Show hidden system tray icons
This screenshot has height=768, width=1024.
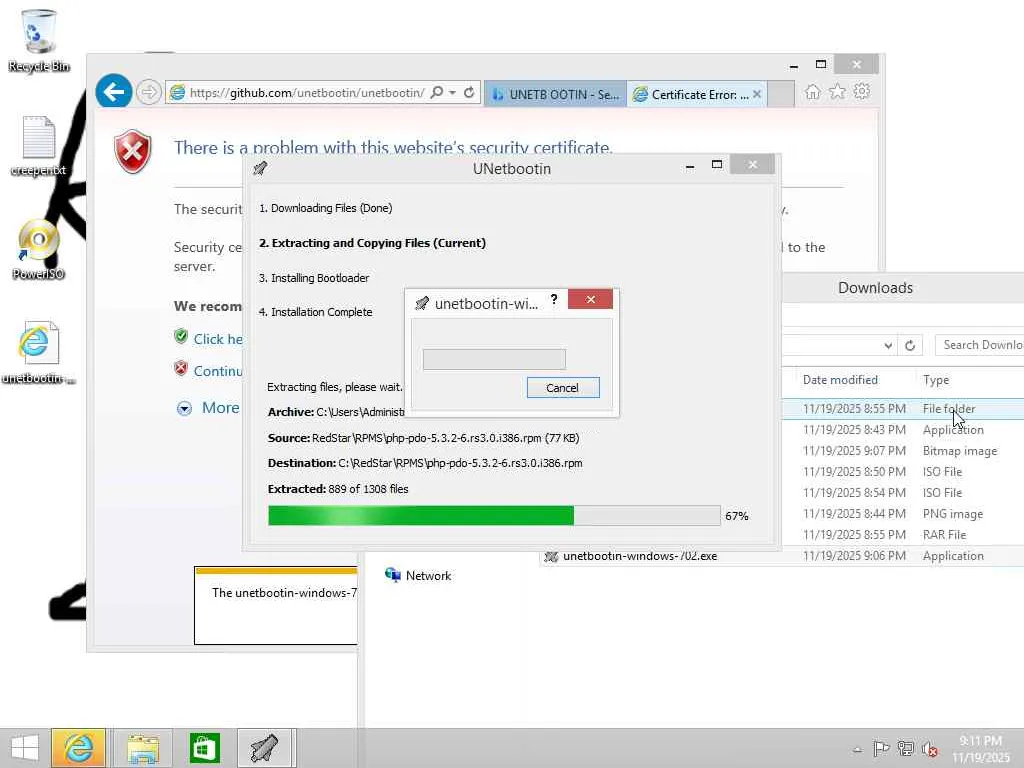[857, 749]
